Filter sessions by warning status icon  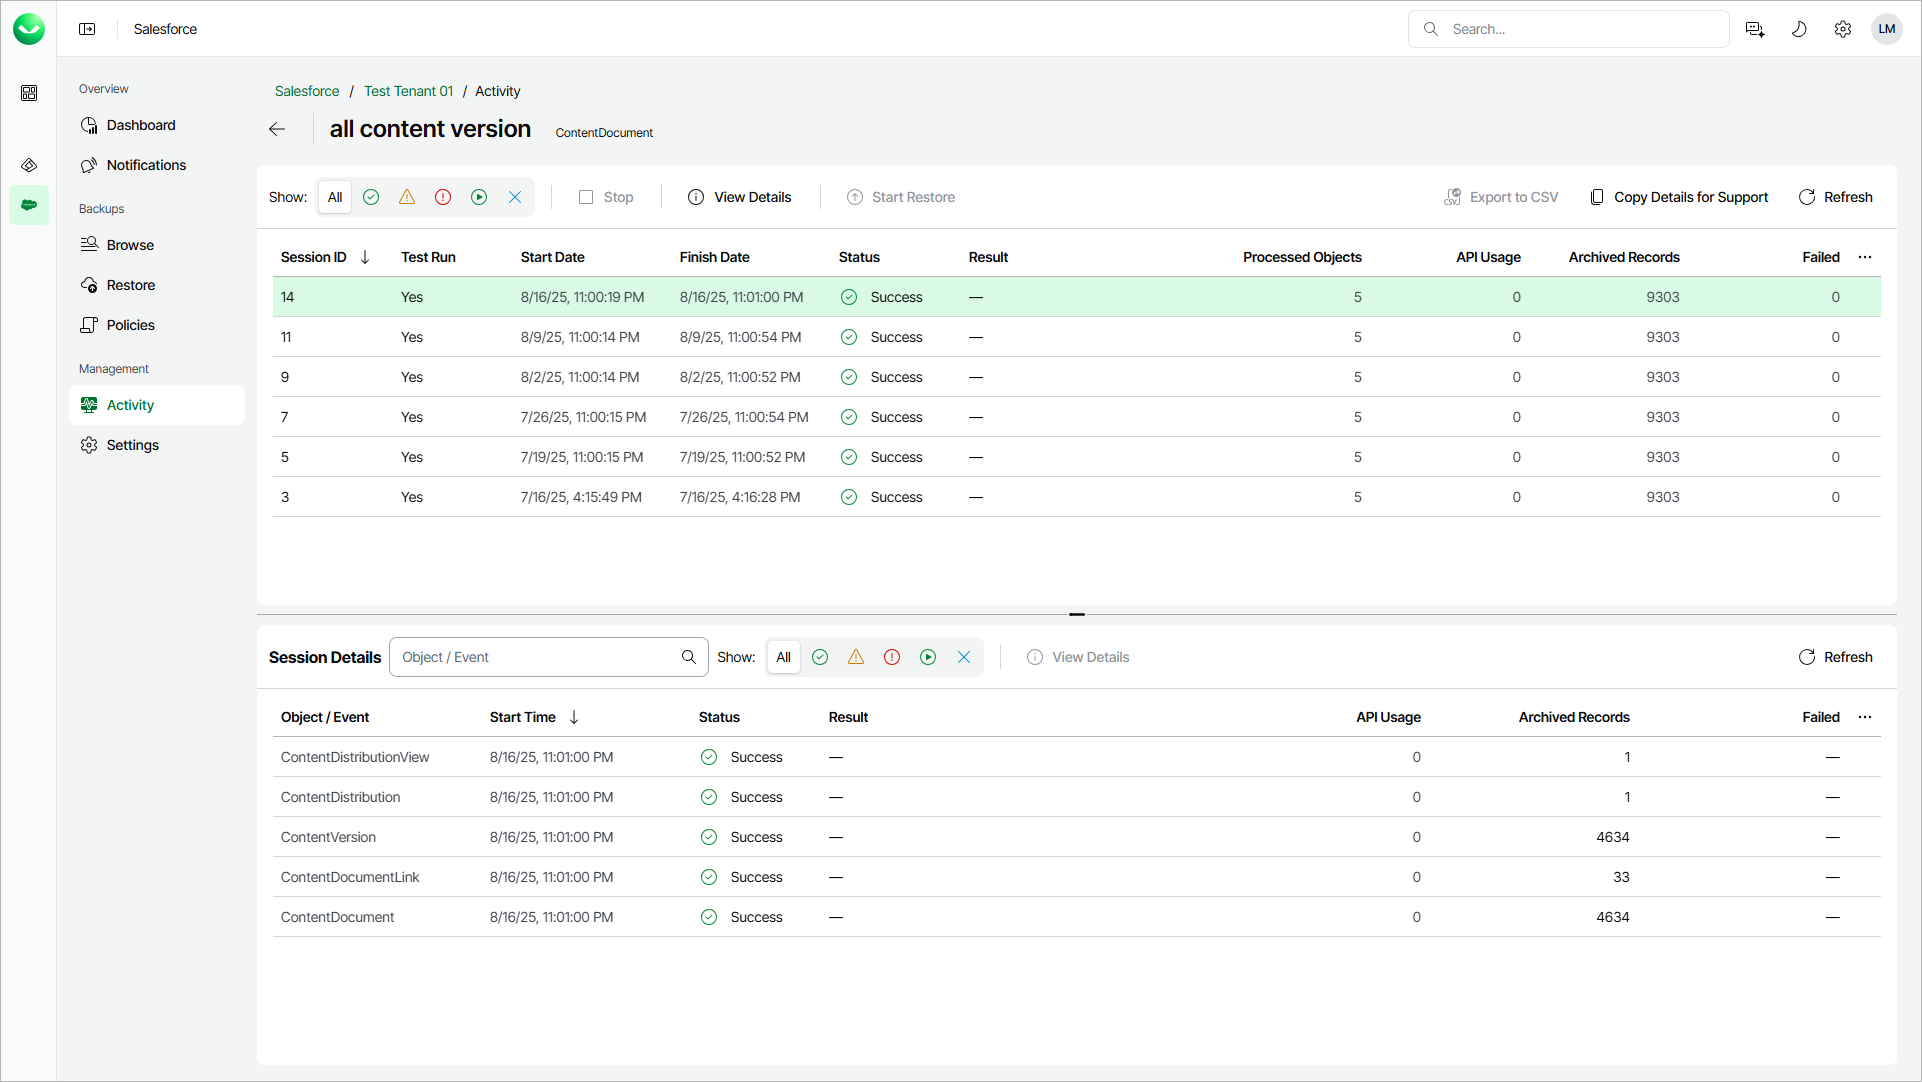pyautogui.click(x=407, y=197)
